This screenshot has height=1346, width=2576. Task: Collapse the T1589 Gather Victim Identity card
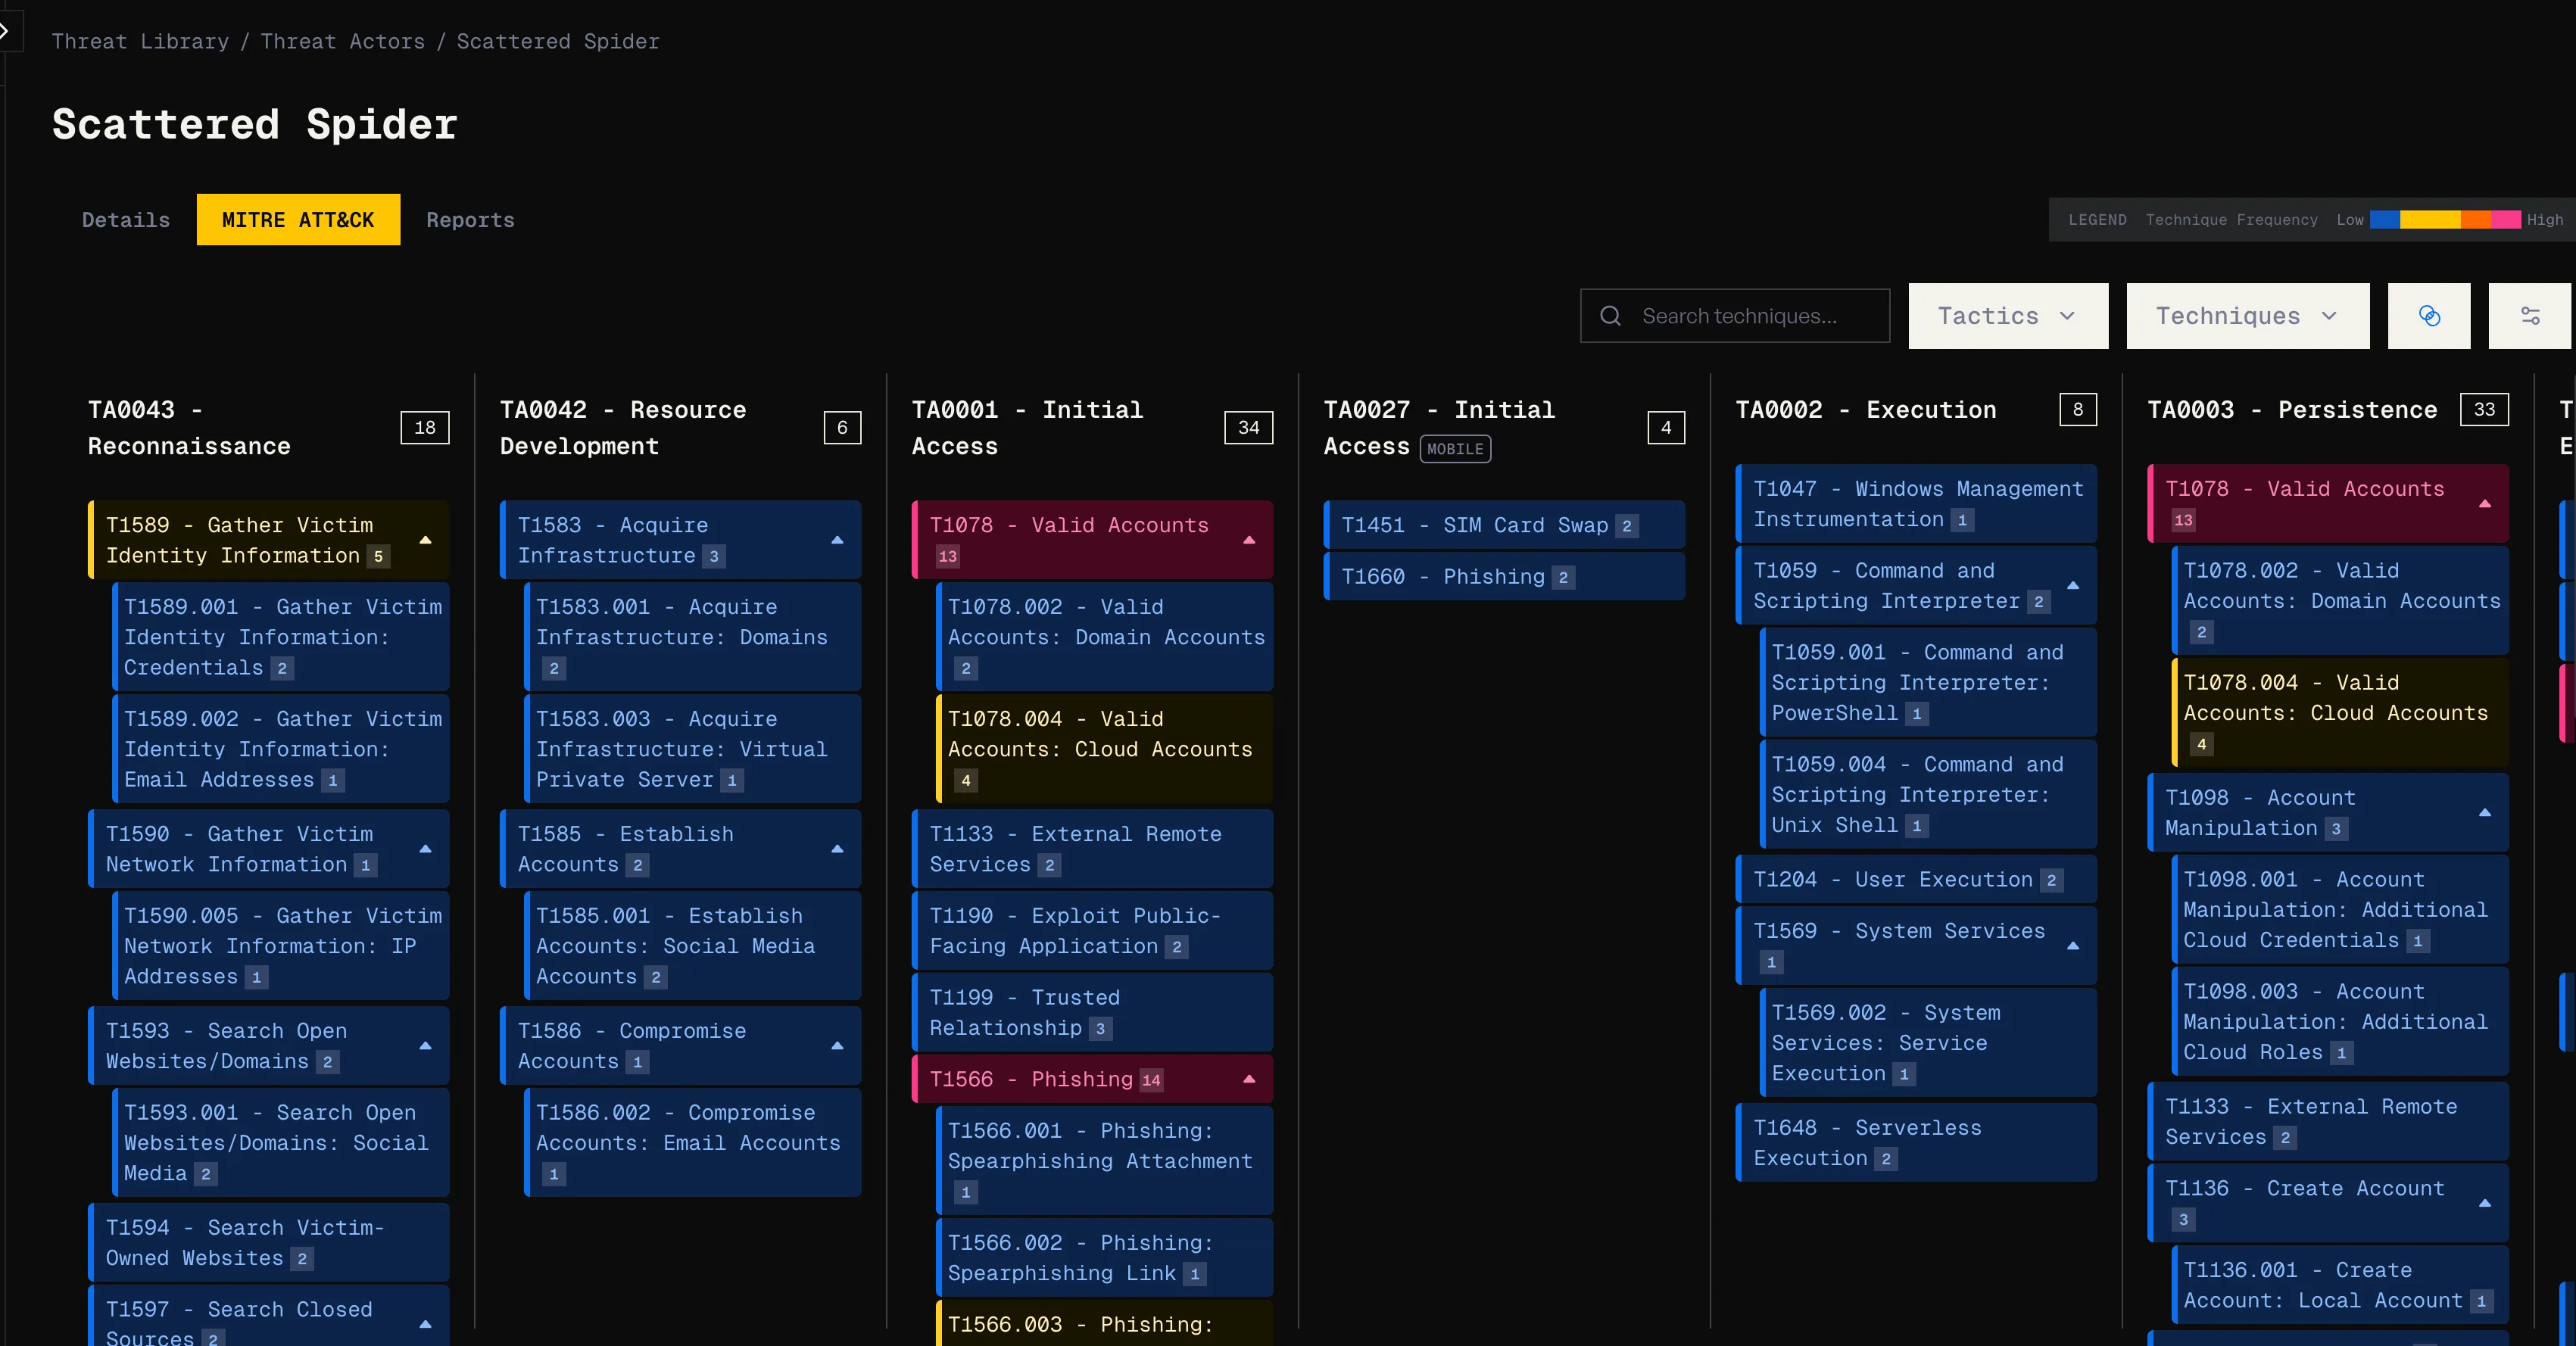(424, 541)
